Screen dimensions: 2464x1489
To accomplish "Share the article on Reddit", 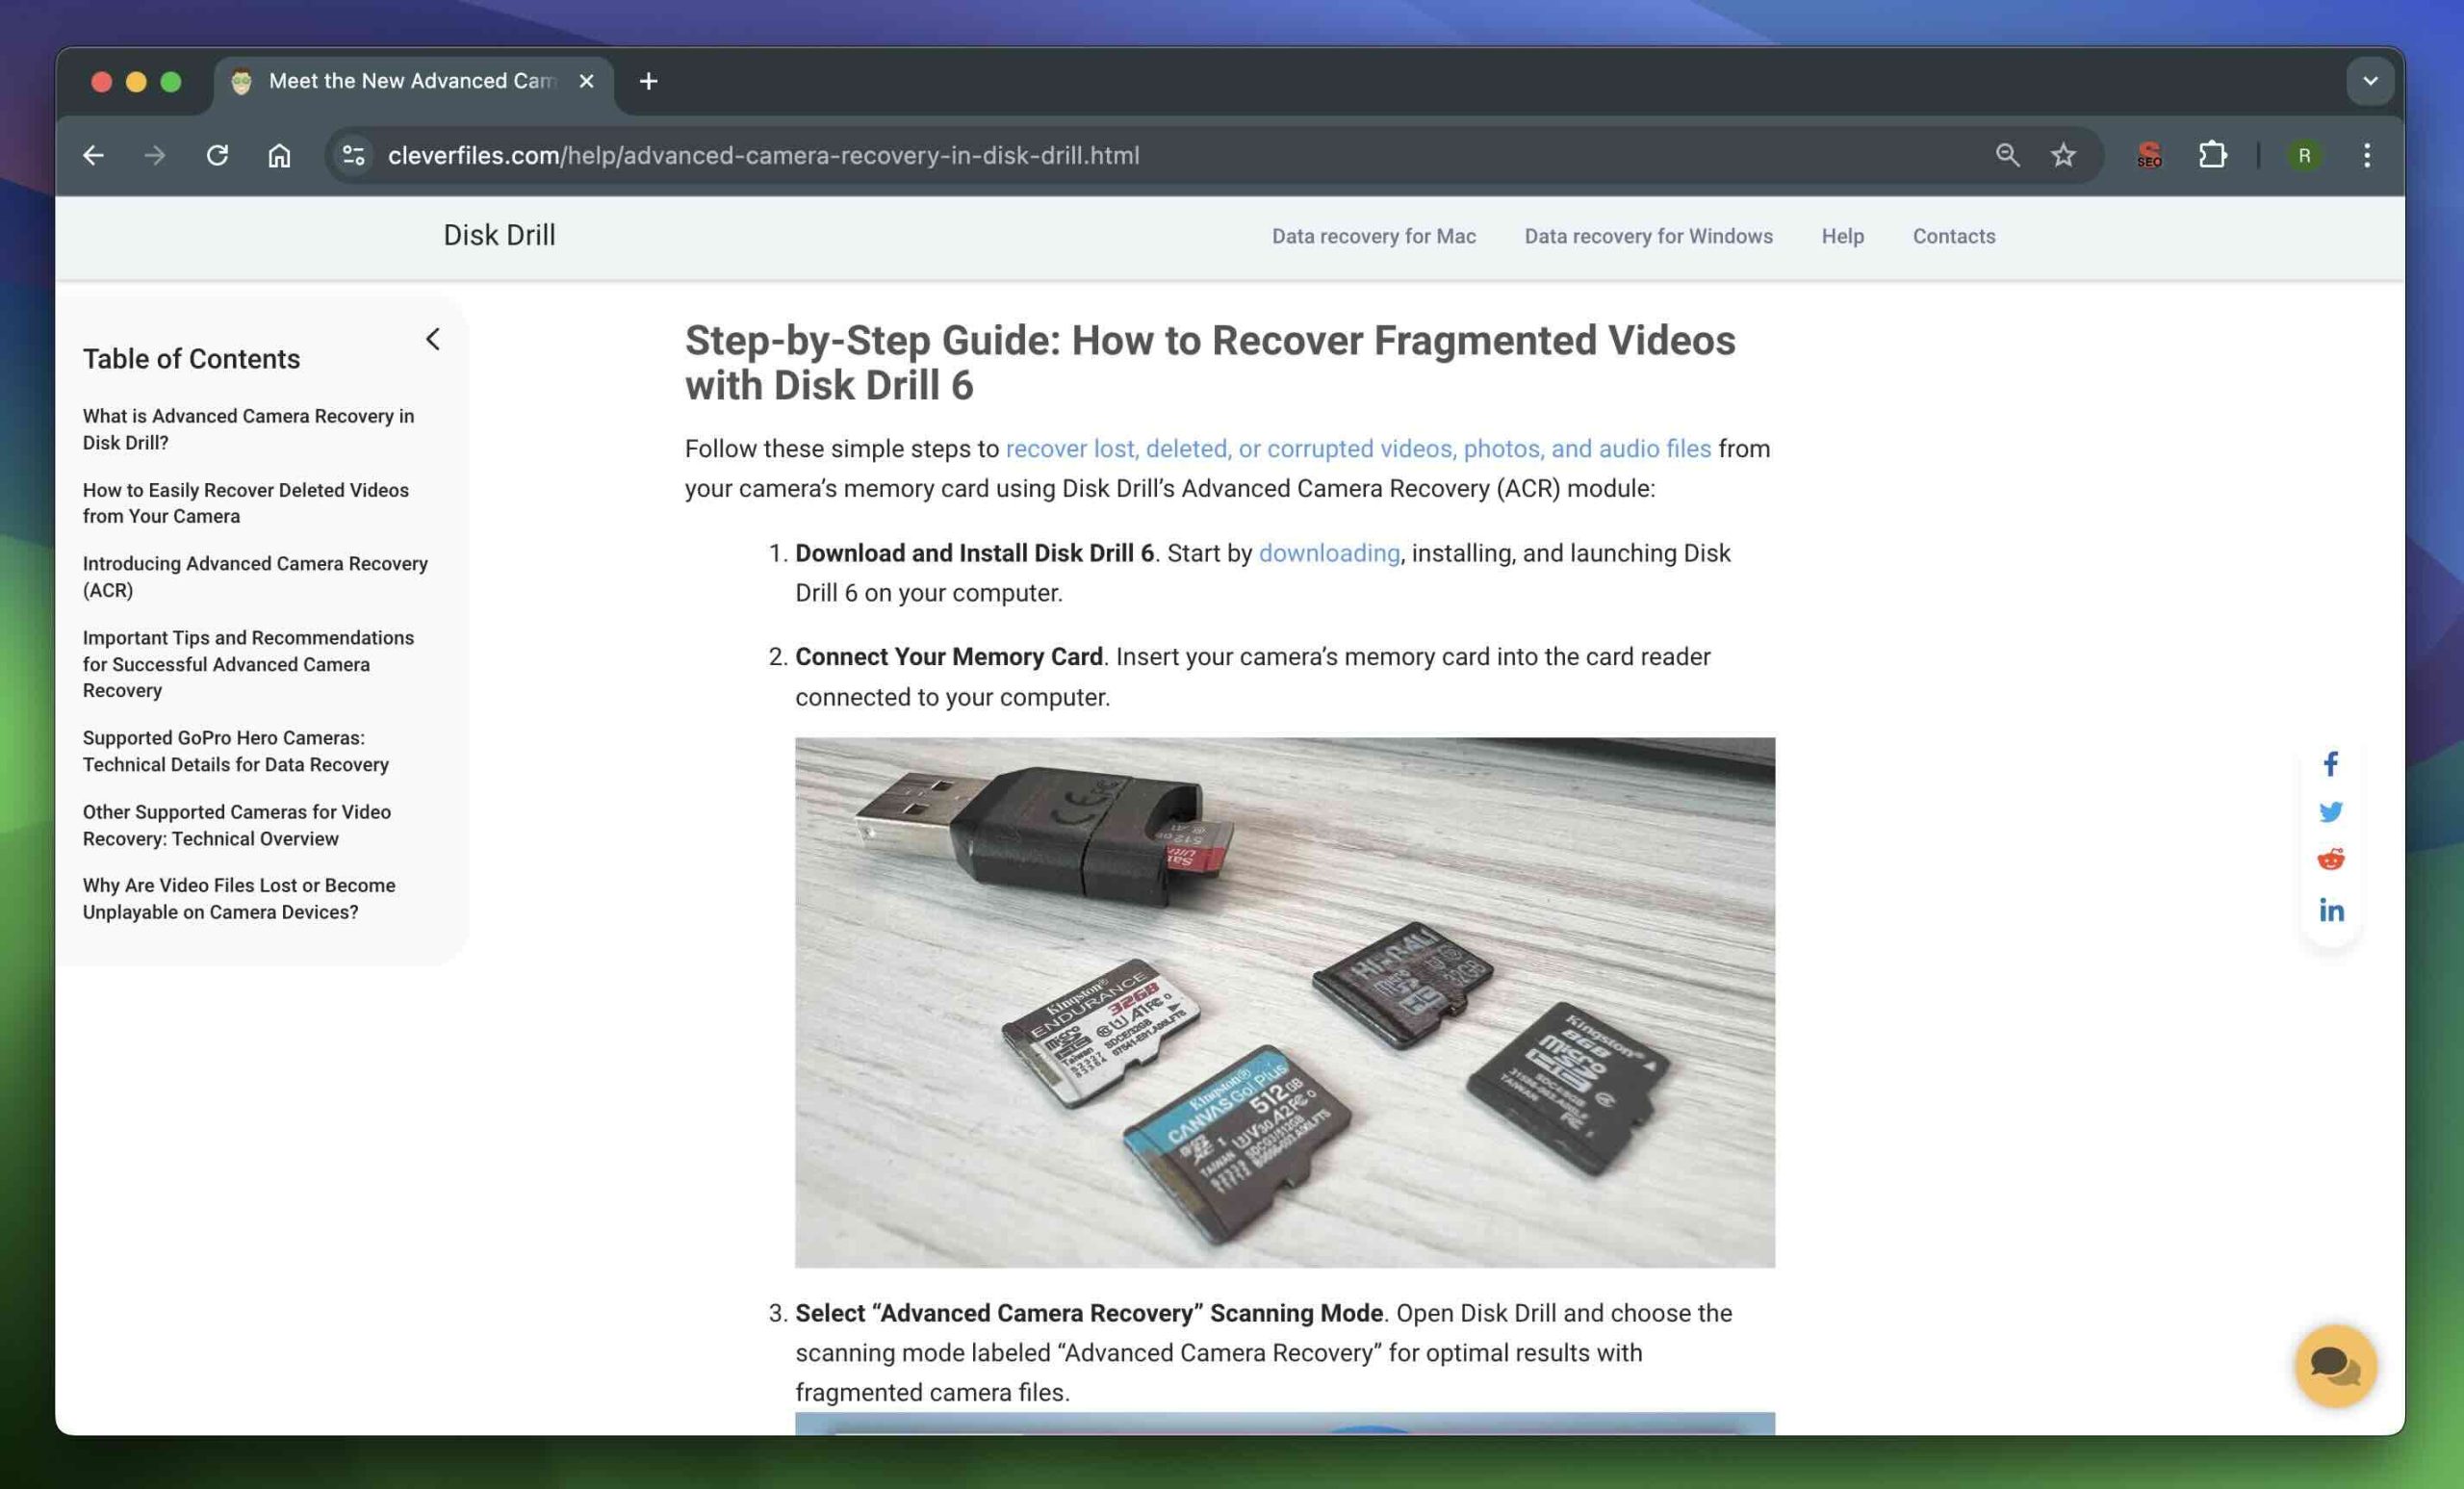I will click(x=2330, y=860).
